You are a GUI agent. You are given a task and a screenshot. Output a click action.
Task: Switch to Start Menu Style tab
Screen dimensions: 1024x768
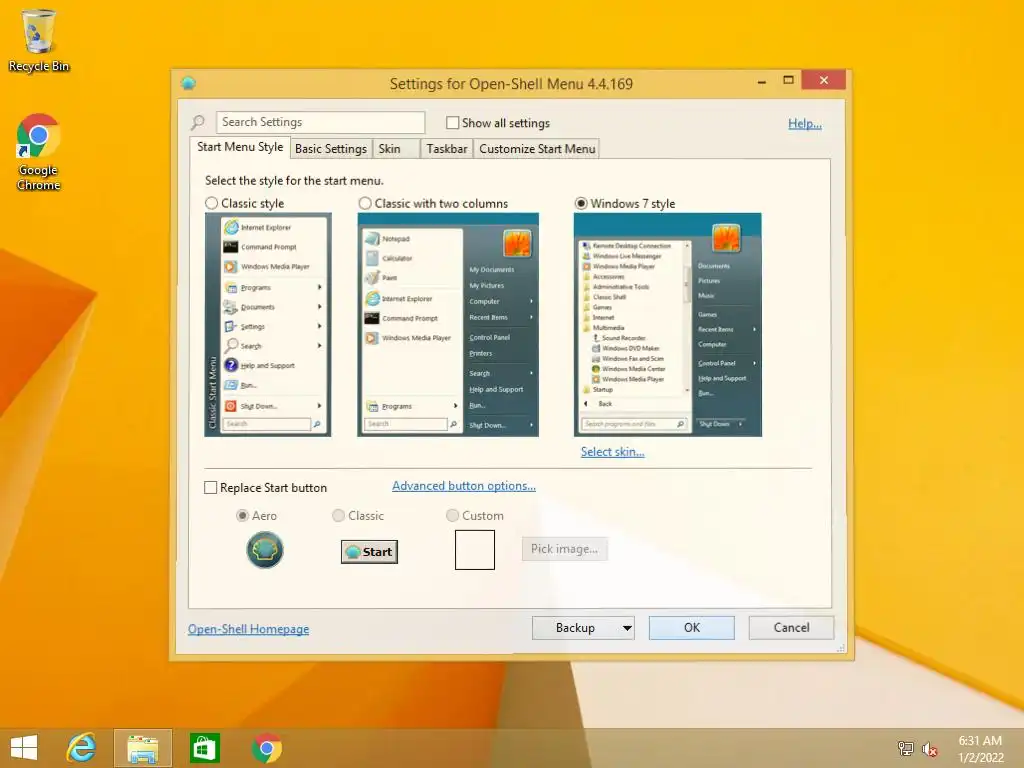[240, 147]
